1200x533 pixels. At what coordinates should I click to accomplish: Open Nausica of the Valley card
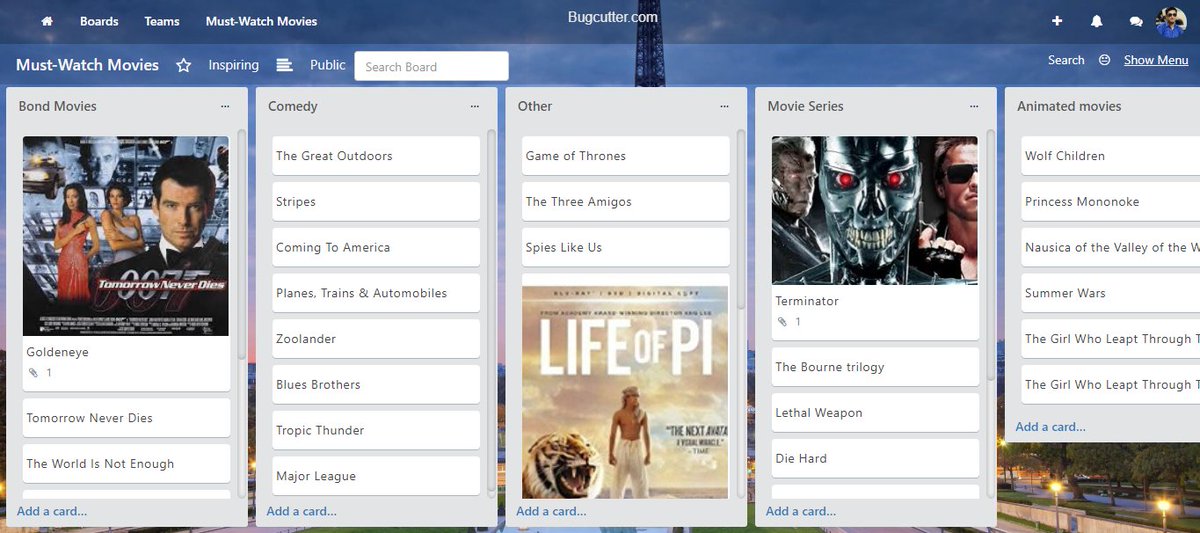[1110, 248]
